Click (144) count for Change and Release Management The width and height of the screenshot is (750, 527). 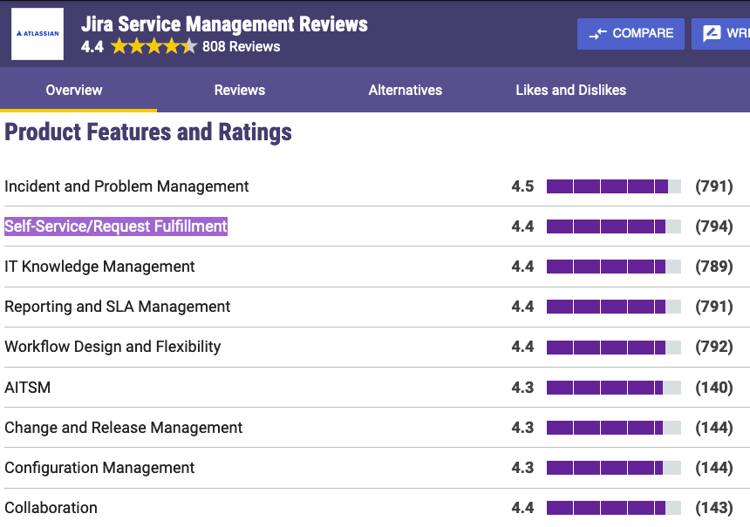tap(714, 428)
